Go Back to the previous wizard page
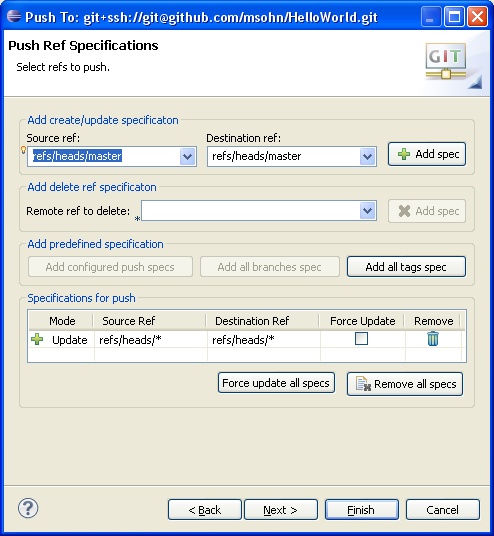494x536 pixels. [x=205, y=510]
